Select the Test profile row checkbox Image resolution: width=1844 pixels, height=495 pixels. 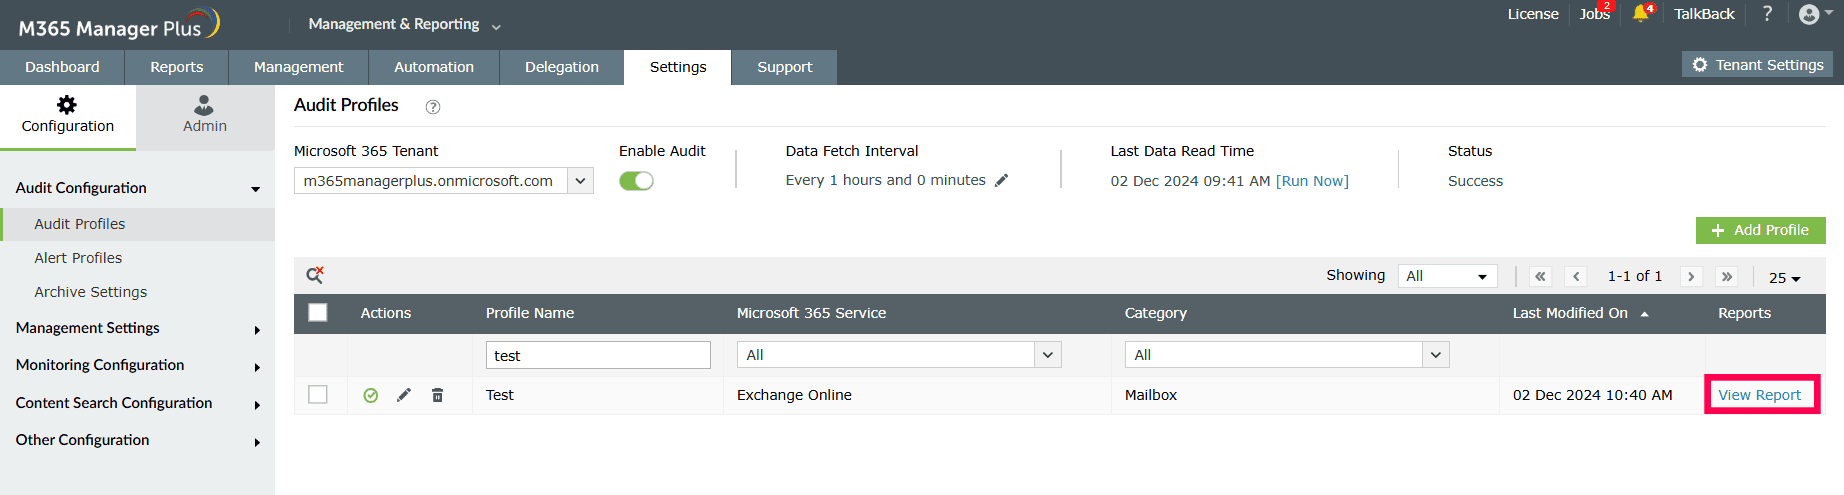318,395
